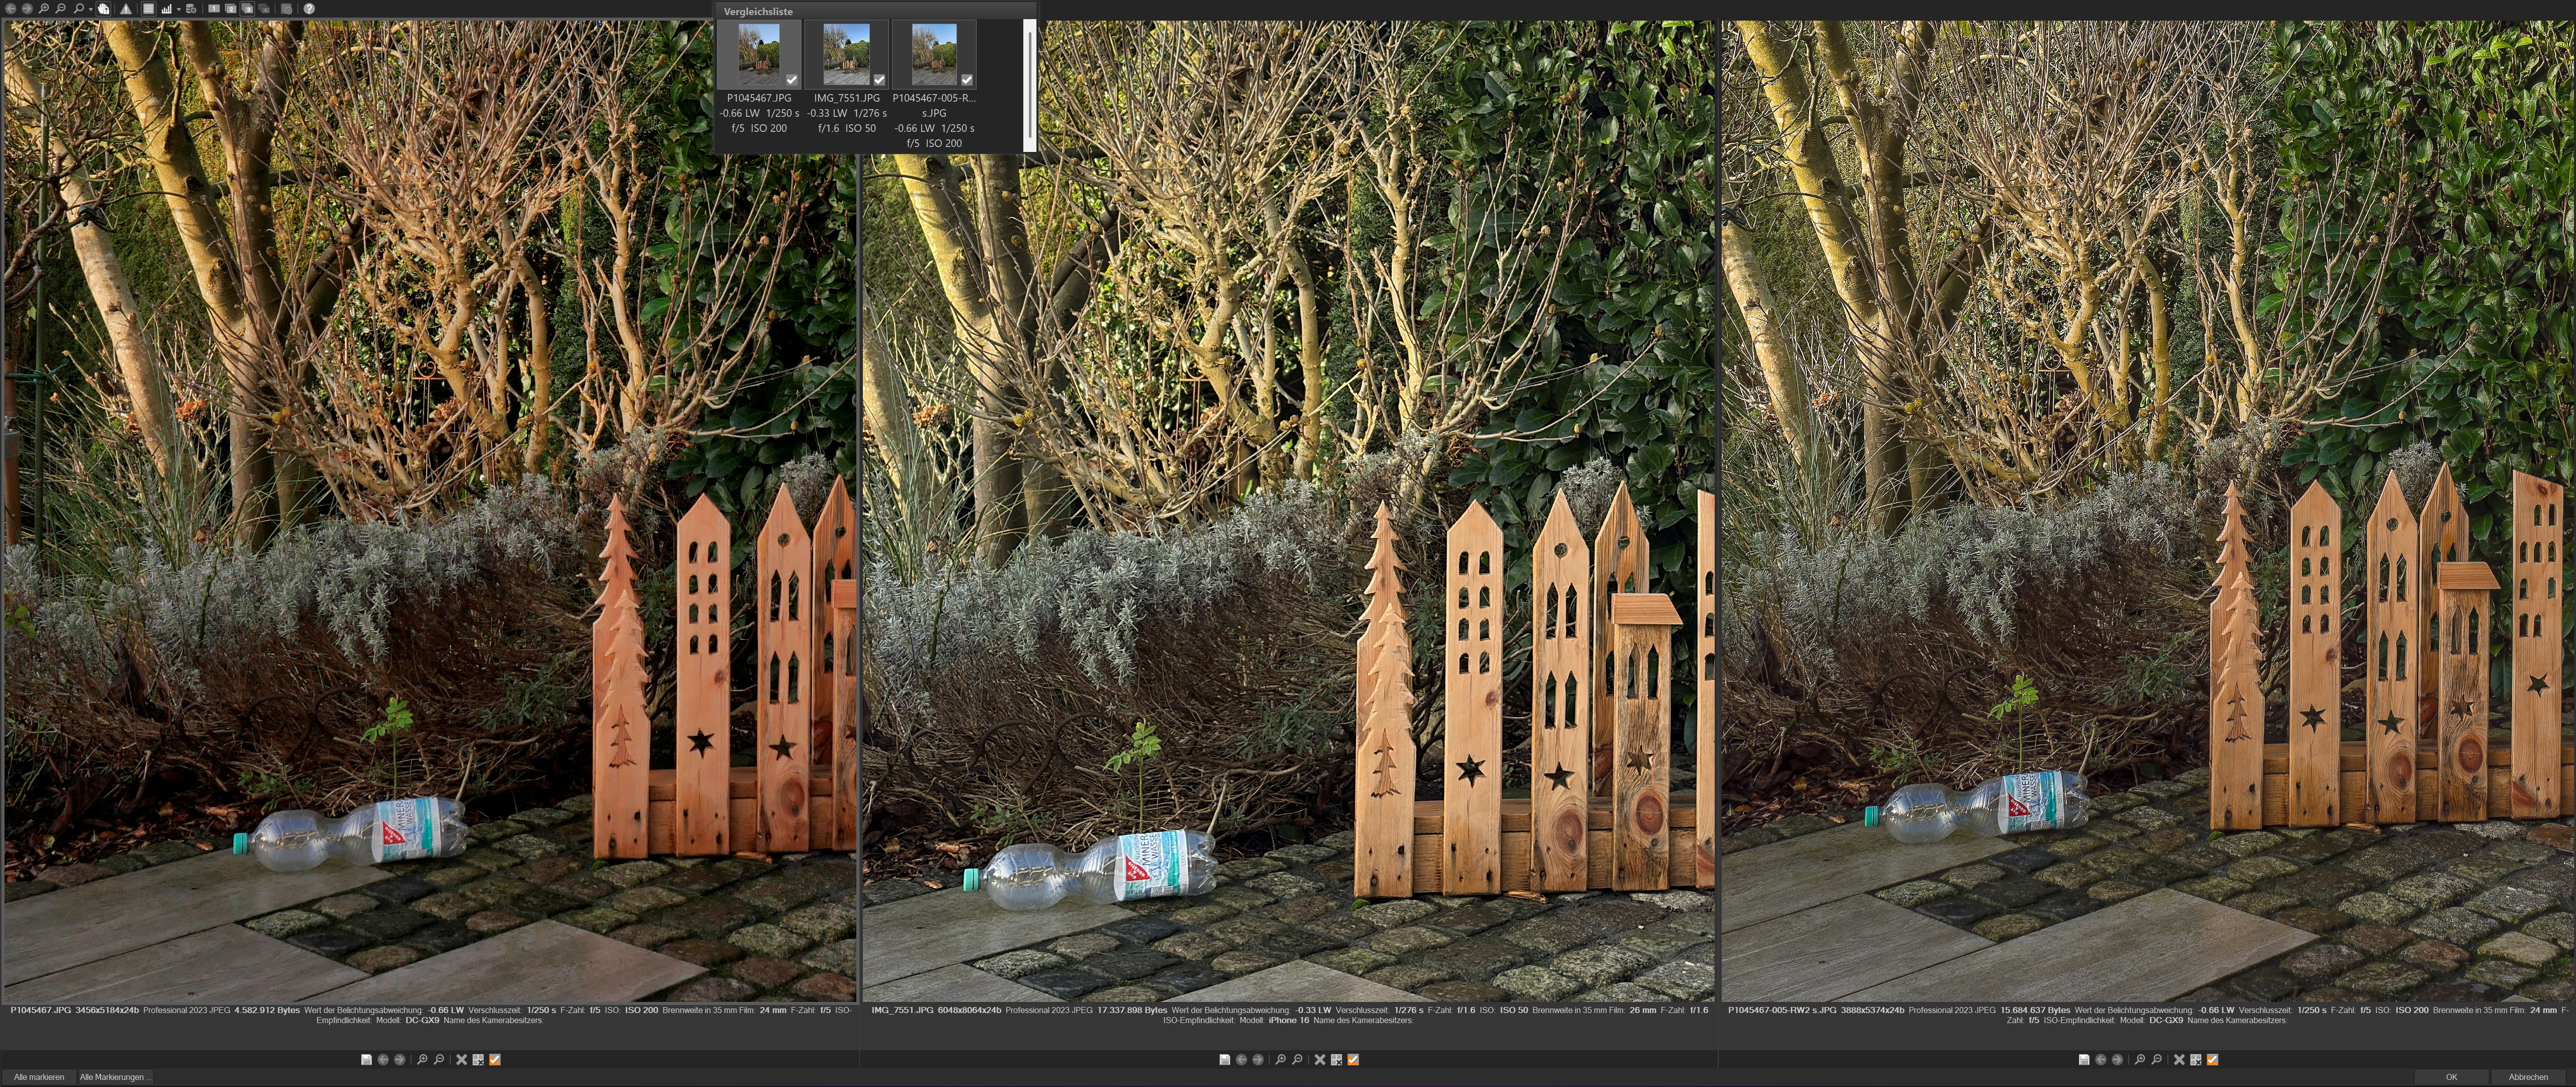Zoom in on the right pane image
This screenshot has height=1087, width=2576.
(x=2140, y=1059)
